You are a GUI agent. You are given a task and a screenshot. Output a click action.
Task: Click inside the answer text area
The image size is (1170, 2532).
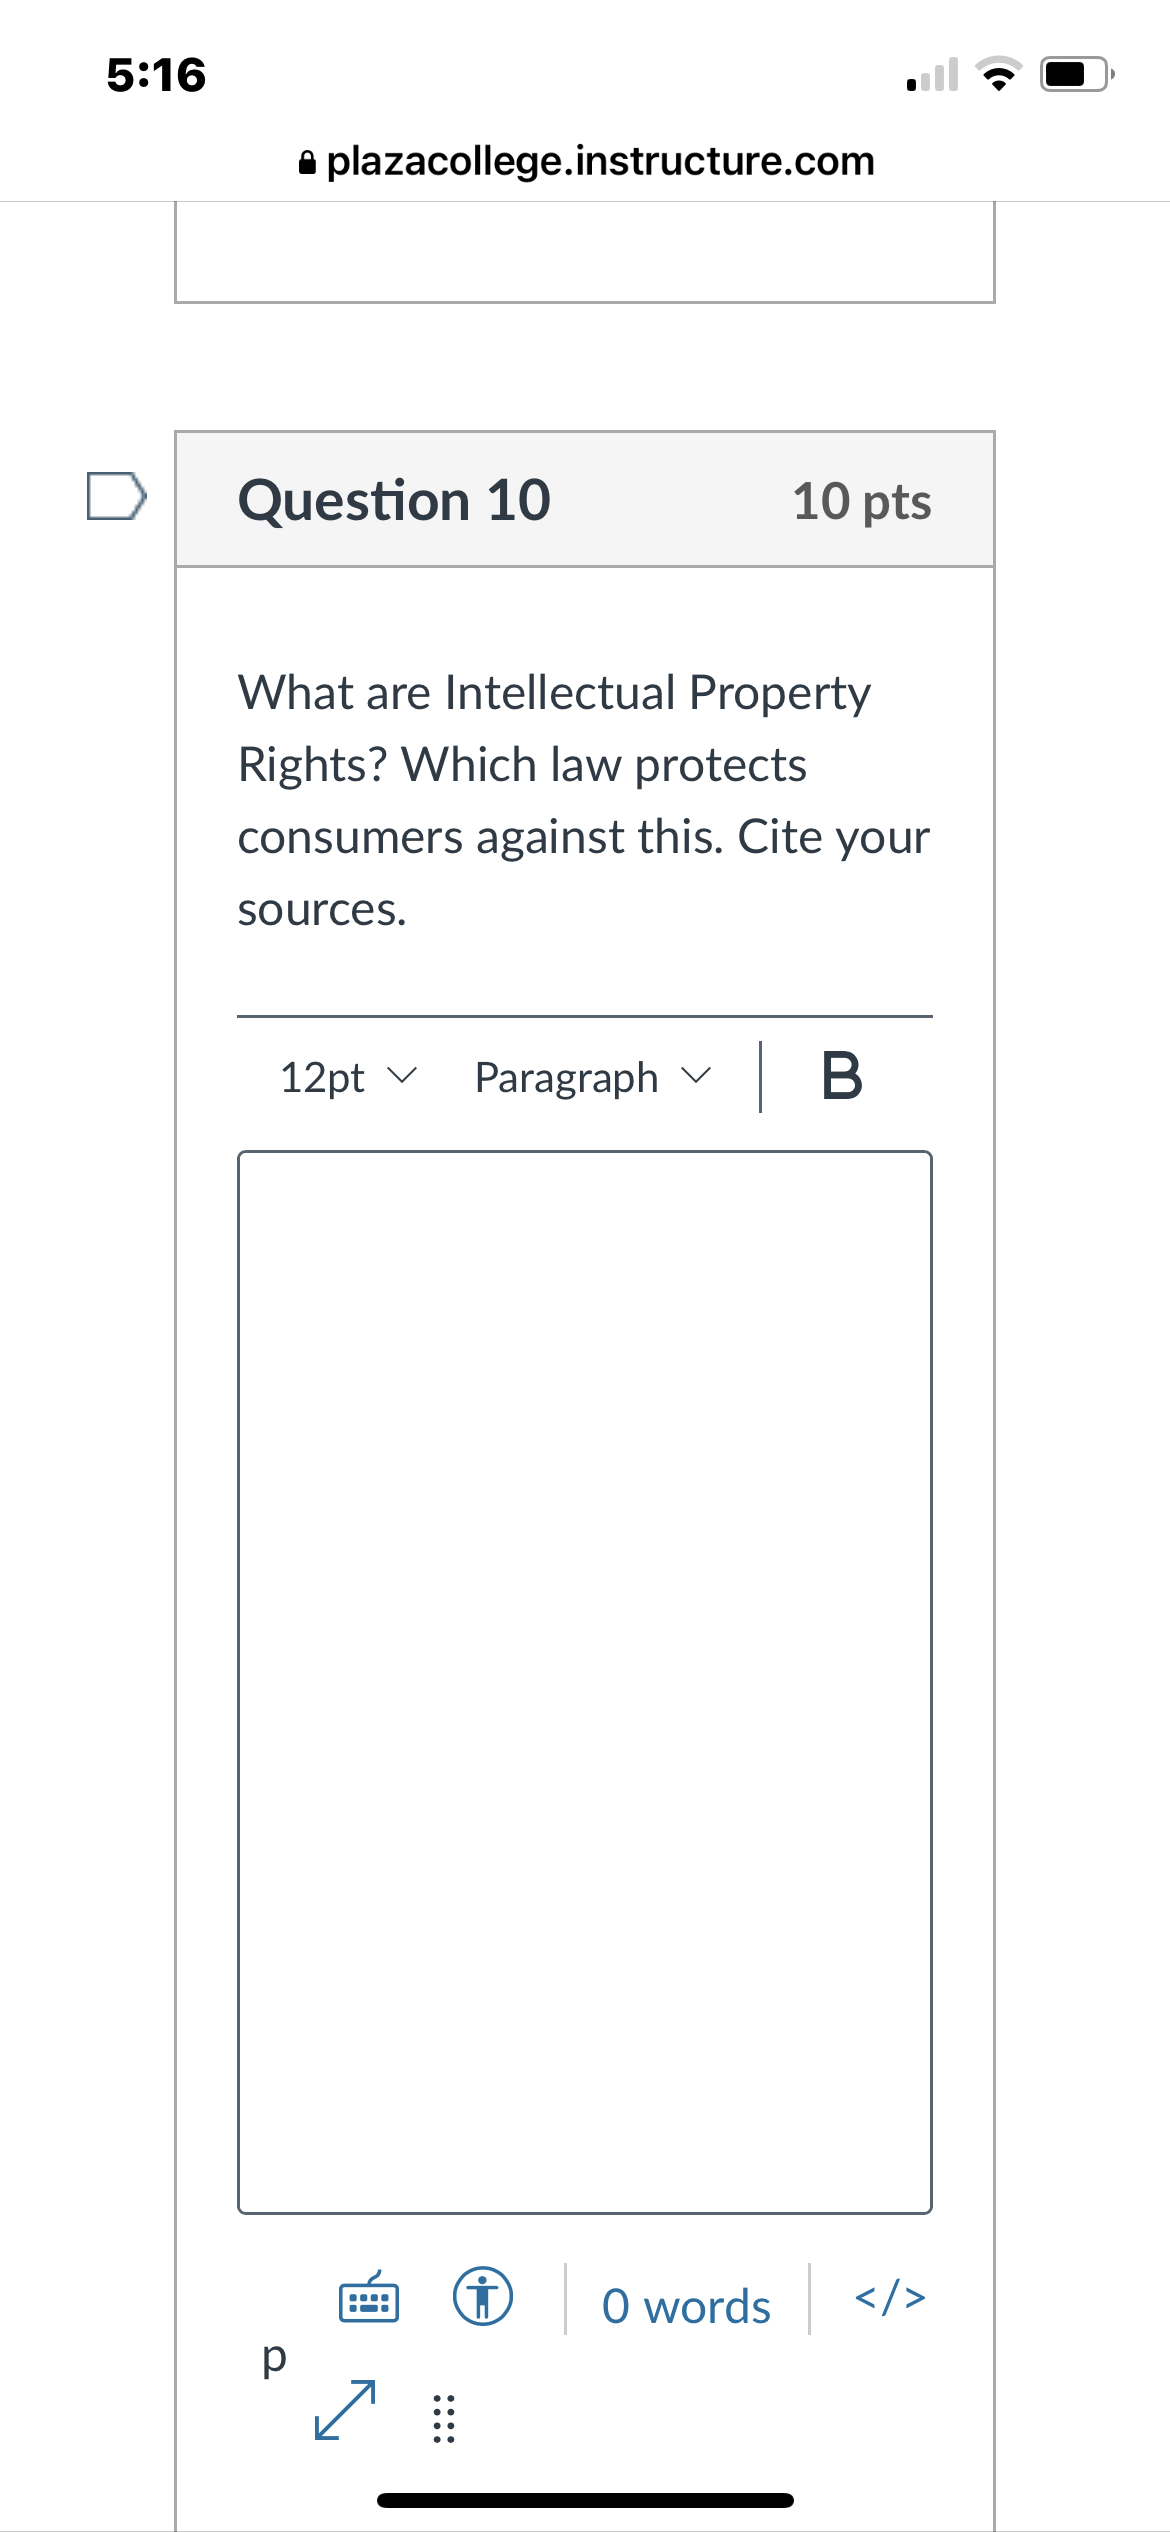tap(585, 1680)
